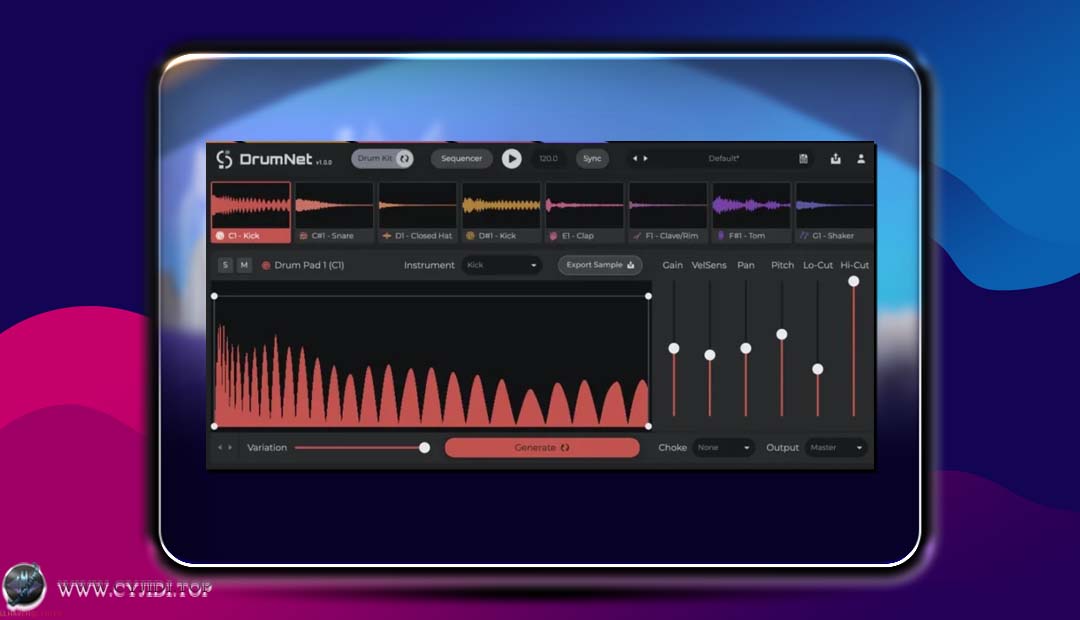Image resolution: width=1080 pixels, height=620 pixels.
Task: Click the C#1 Snare instrument icon
Action: click(303, 236)
